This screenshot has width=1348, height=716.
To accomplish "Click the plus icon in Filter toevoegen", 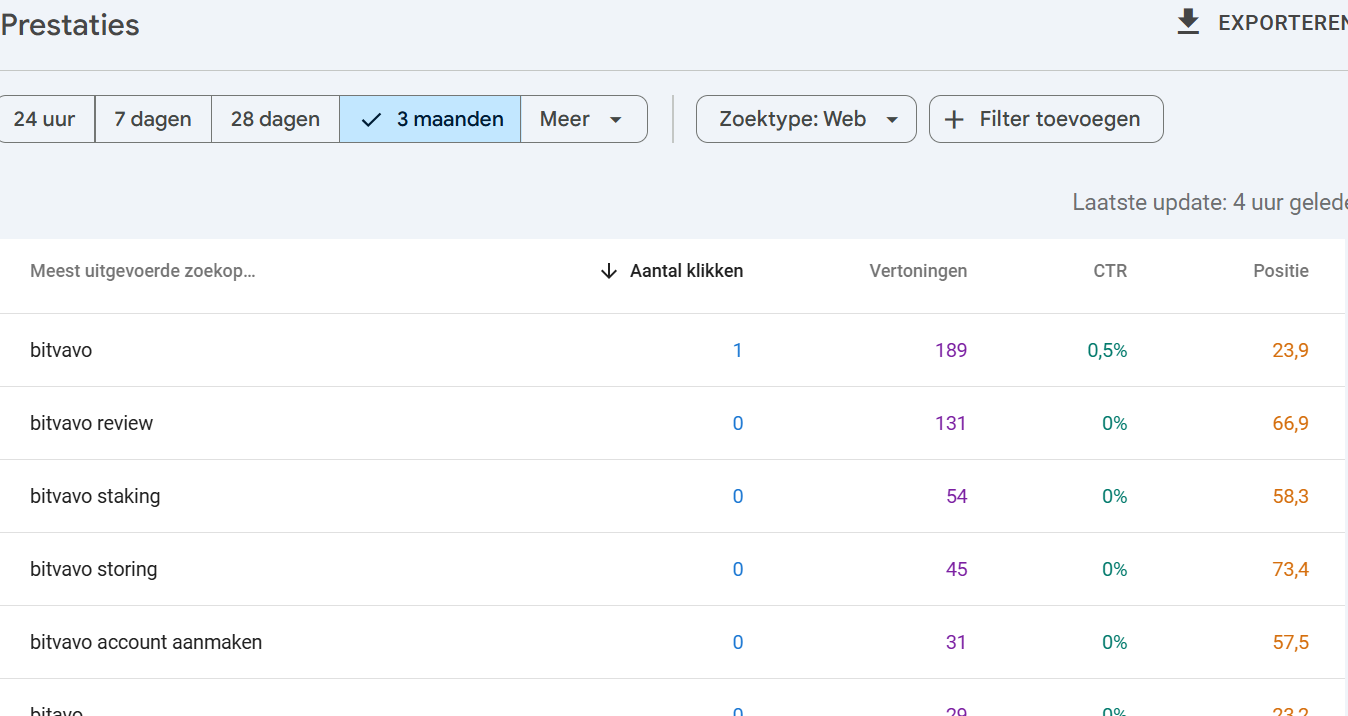I will tap(954, 120).
